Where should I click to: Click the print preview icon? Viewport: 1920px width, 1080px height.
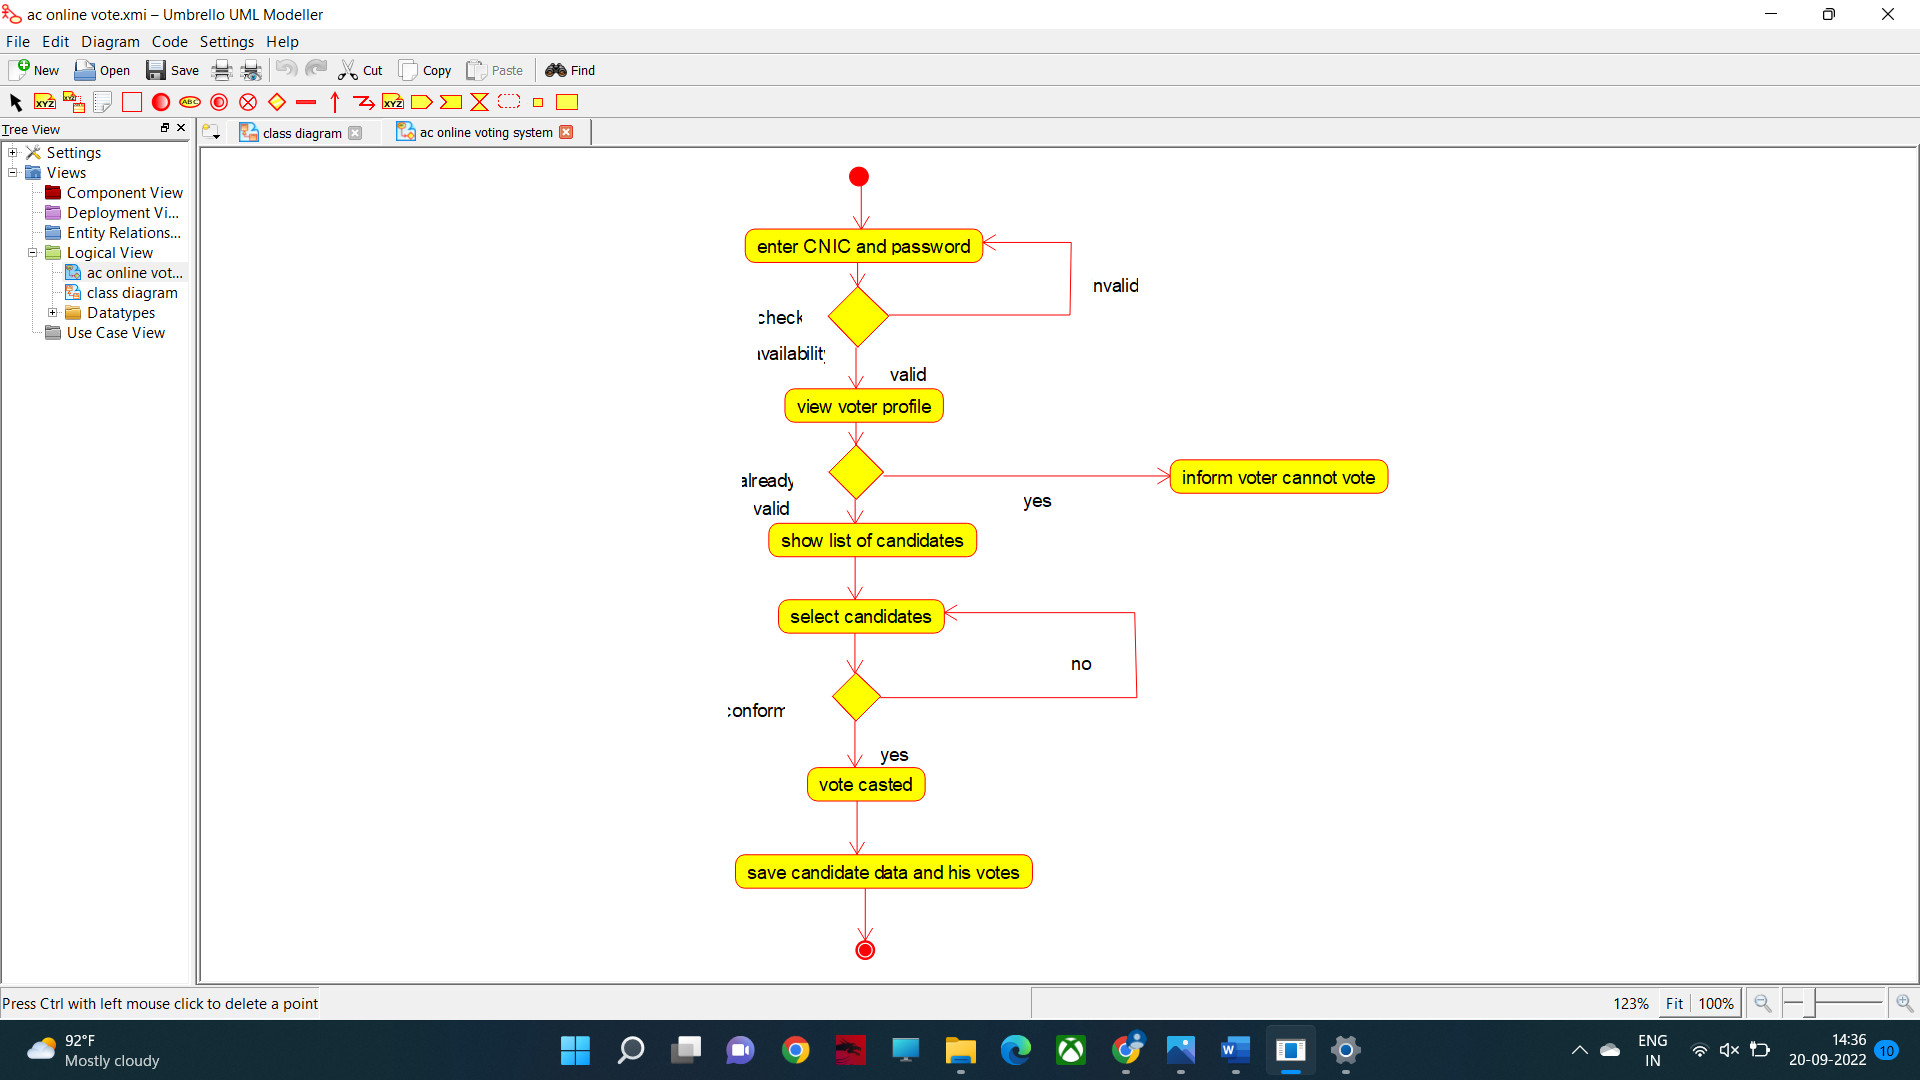(x=251, y=70)
